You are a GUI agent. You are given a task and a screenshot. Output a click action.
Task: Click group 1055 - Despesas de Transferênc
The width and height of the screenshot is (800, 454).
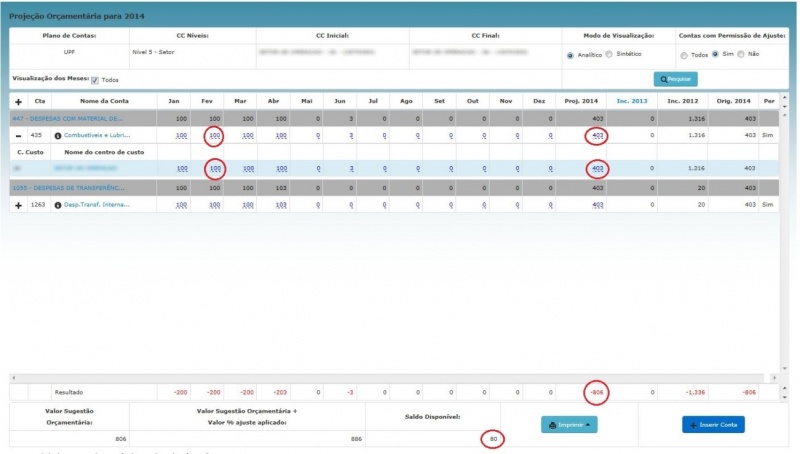coord(68,188)
